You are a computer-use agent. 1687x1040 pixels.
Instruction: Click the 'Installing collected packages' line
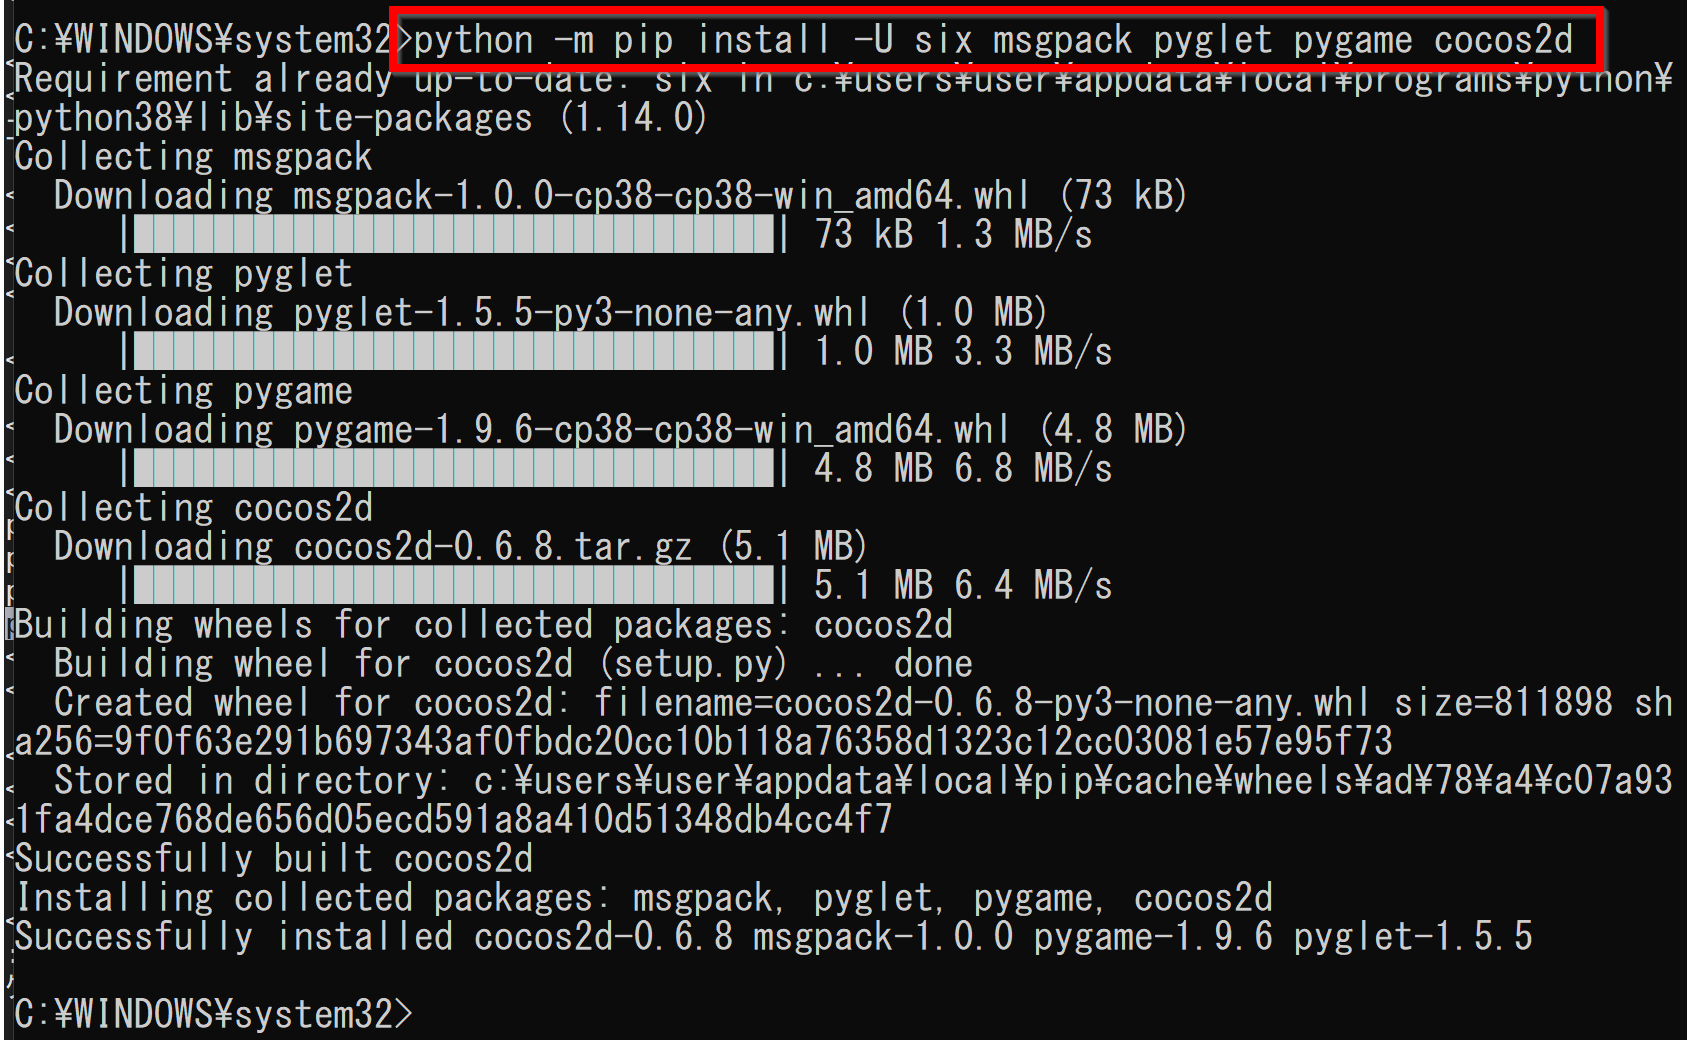coord(643,898)
